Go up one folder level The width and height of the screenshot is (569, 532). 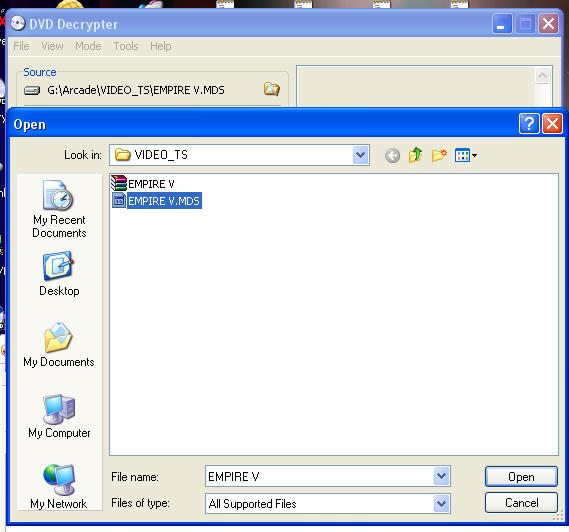pyautogui.click(x=416, y=155)
